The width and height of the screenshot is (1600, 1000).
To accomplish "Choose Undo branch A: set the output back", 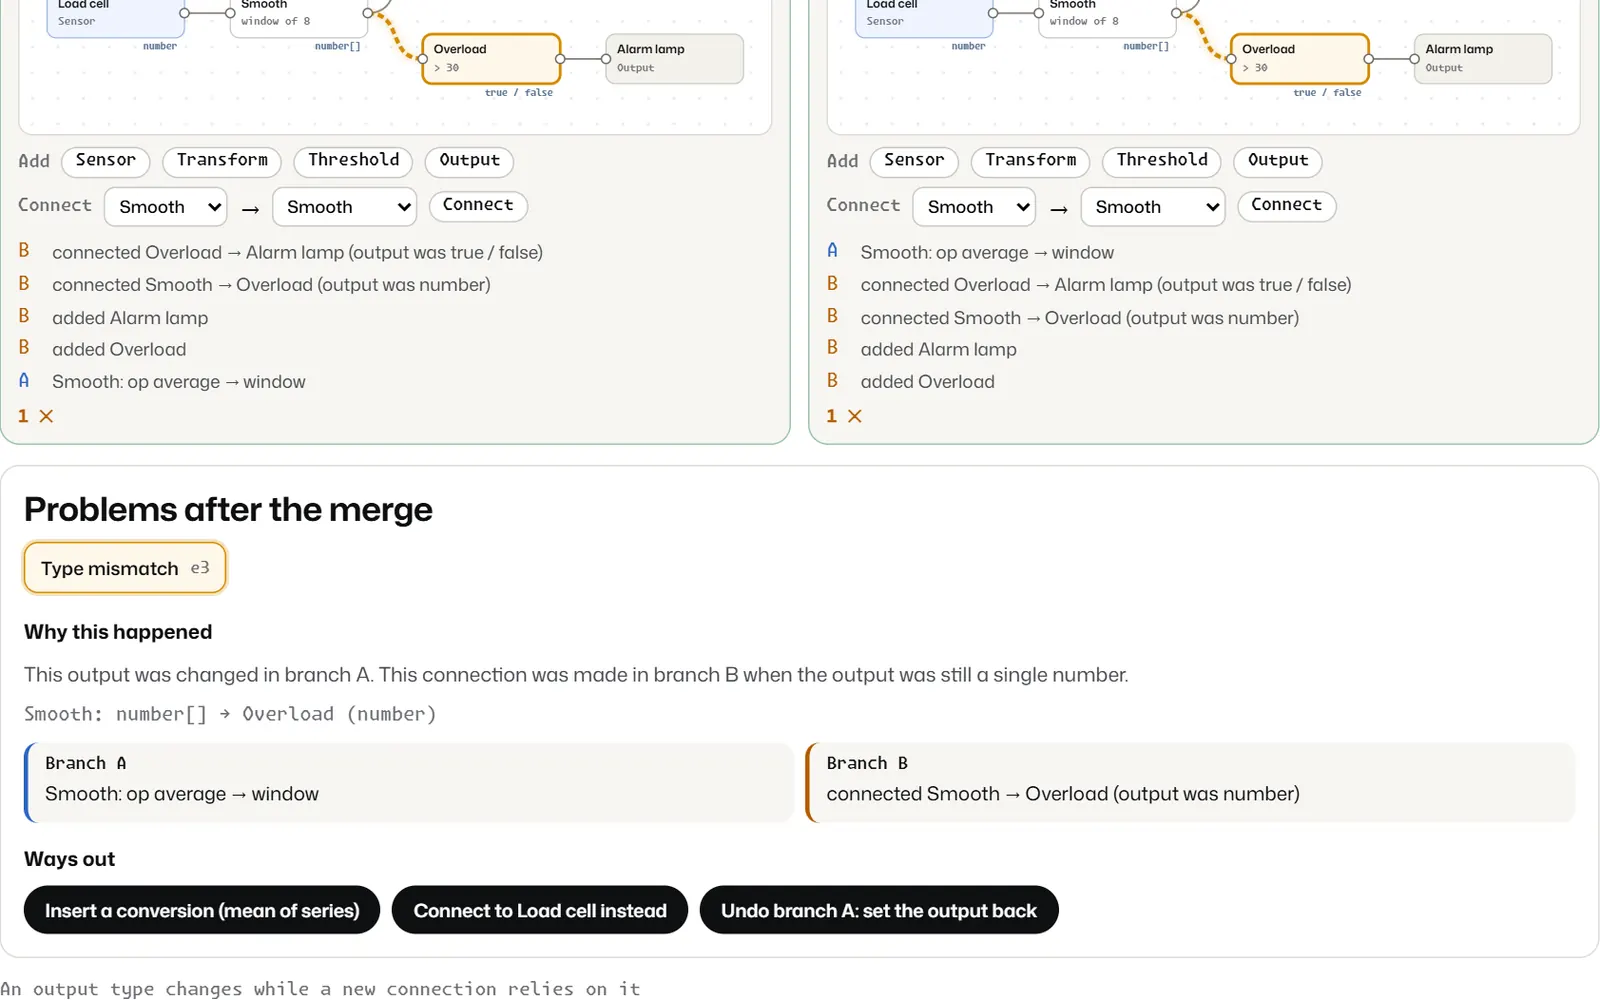I will 879,910.
